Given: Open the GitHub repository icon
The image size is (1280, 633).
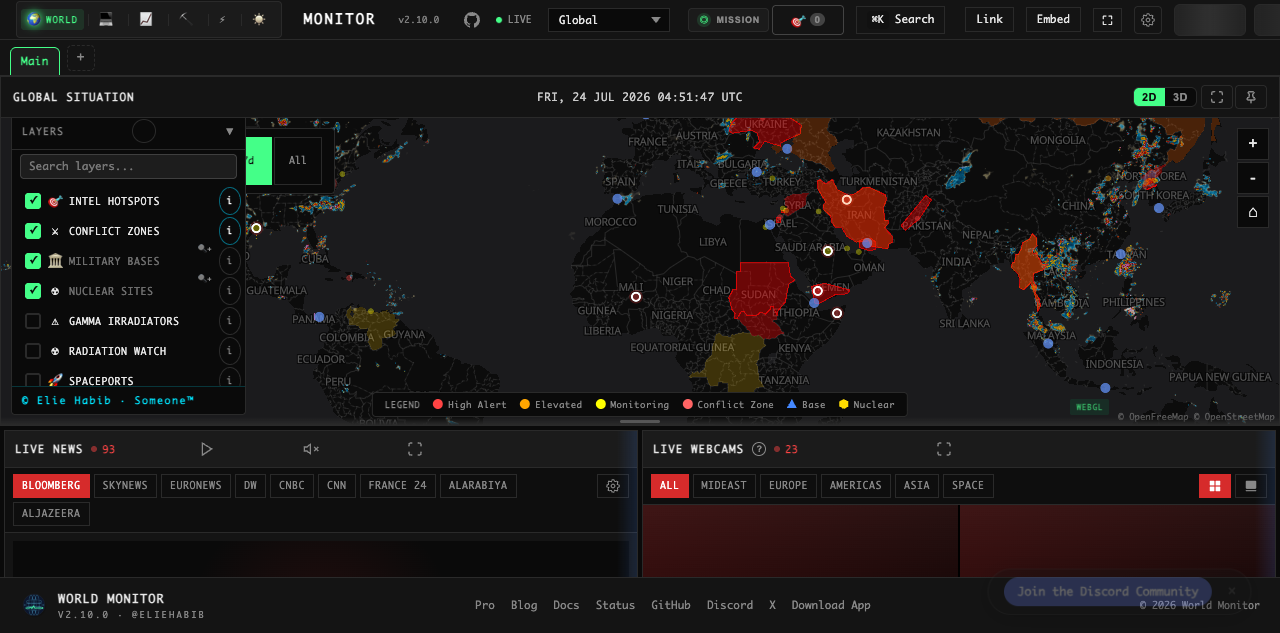Looking at the screenshot, I should click(472, 19).
